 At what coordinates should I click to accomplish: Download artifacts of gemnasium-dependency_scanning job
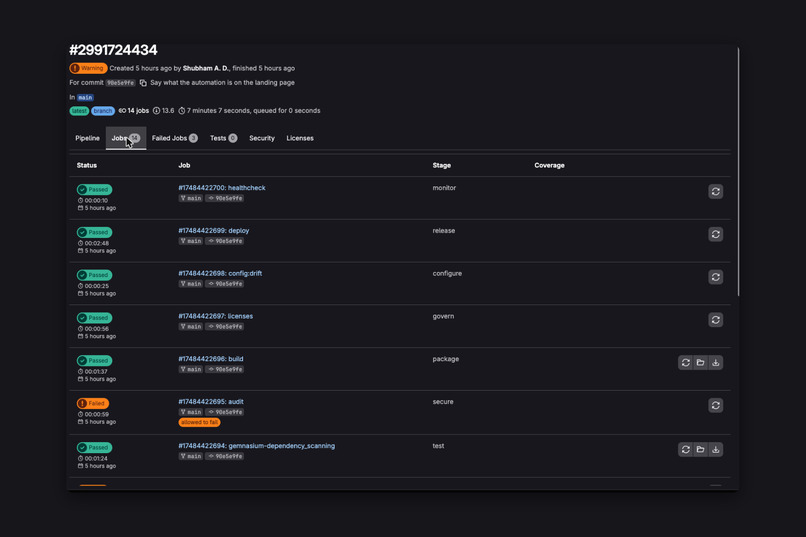(x=716, y=450)
